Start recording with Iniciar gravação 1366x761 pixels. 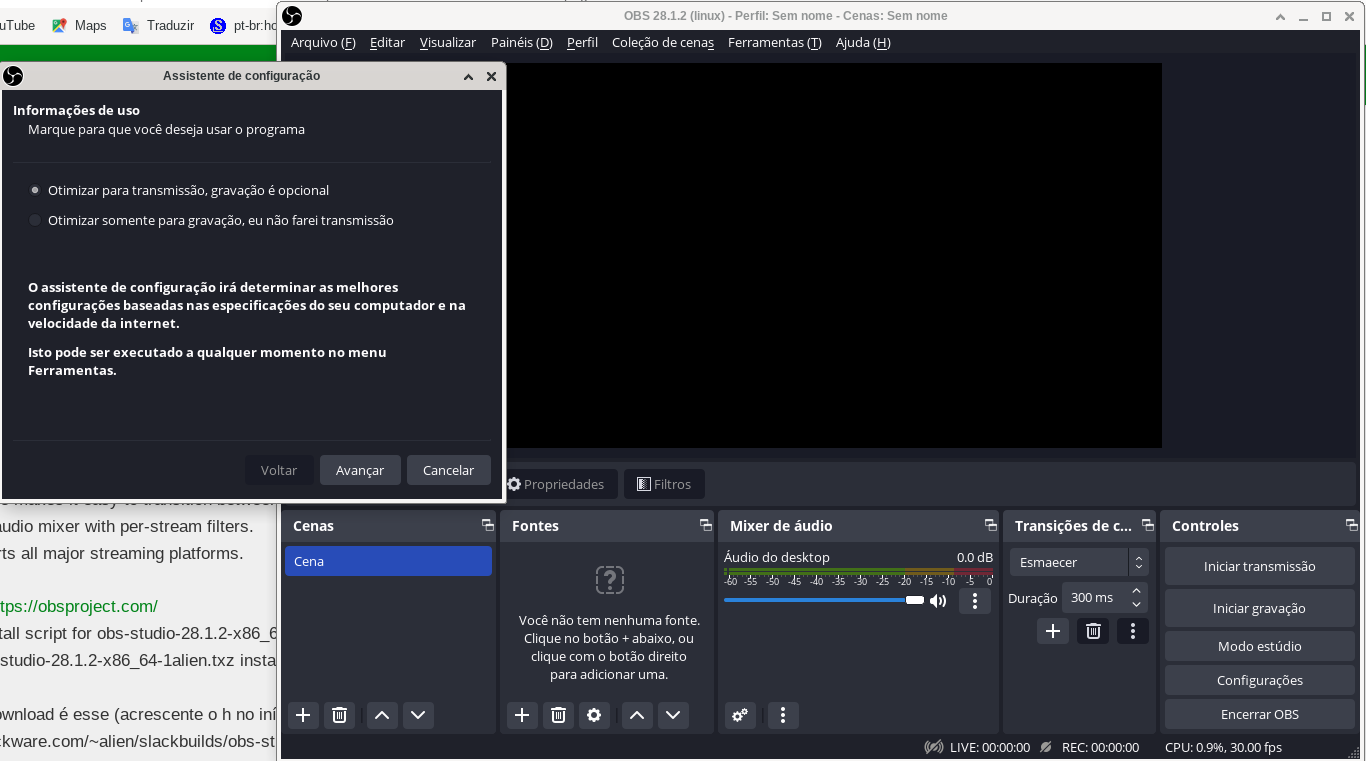click(1259, 608)
